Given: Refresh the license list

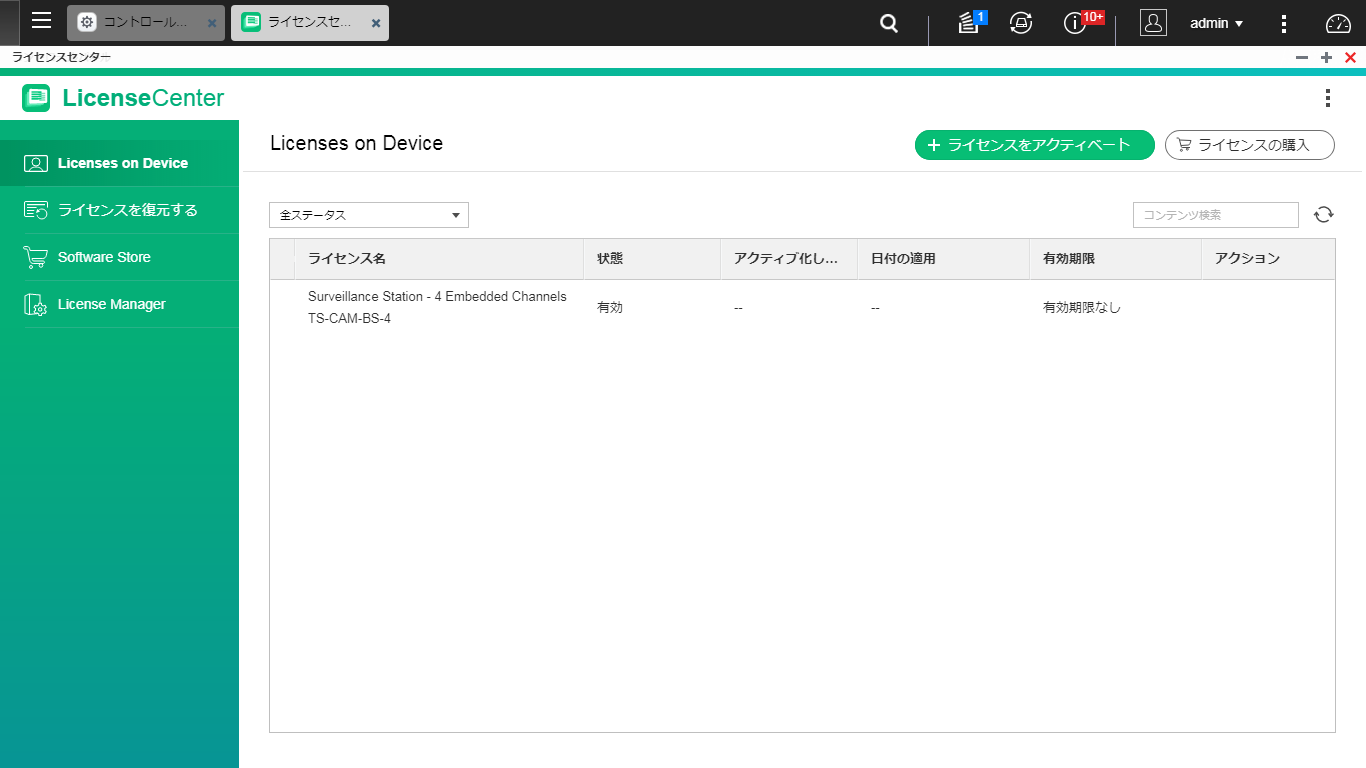Looking at the screenshot, I should [1324, 214].
